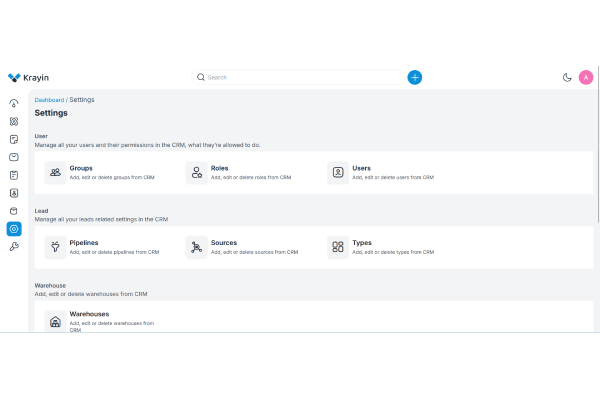Viewport: 600px width, 400px height.
Task: Open Activities sidebar icon
Action: coord(14,175)
